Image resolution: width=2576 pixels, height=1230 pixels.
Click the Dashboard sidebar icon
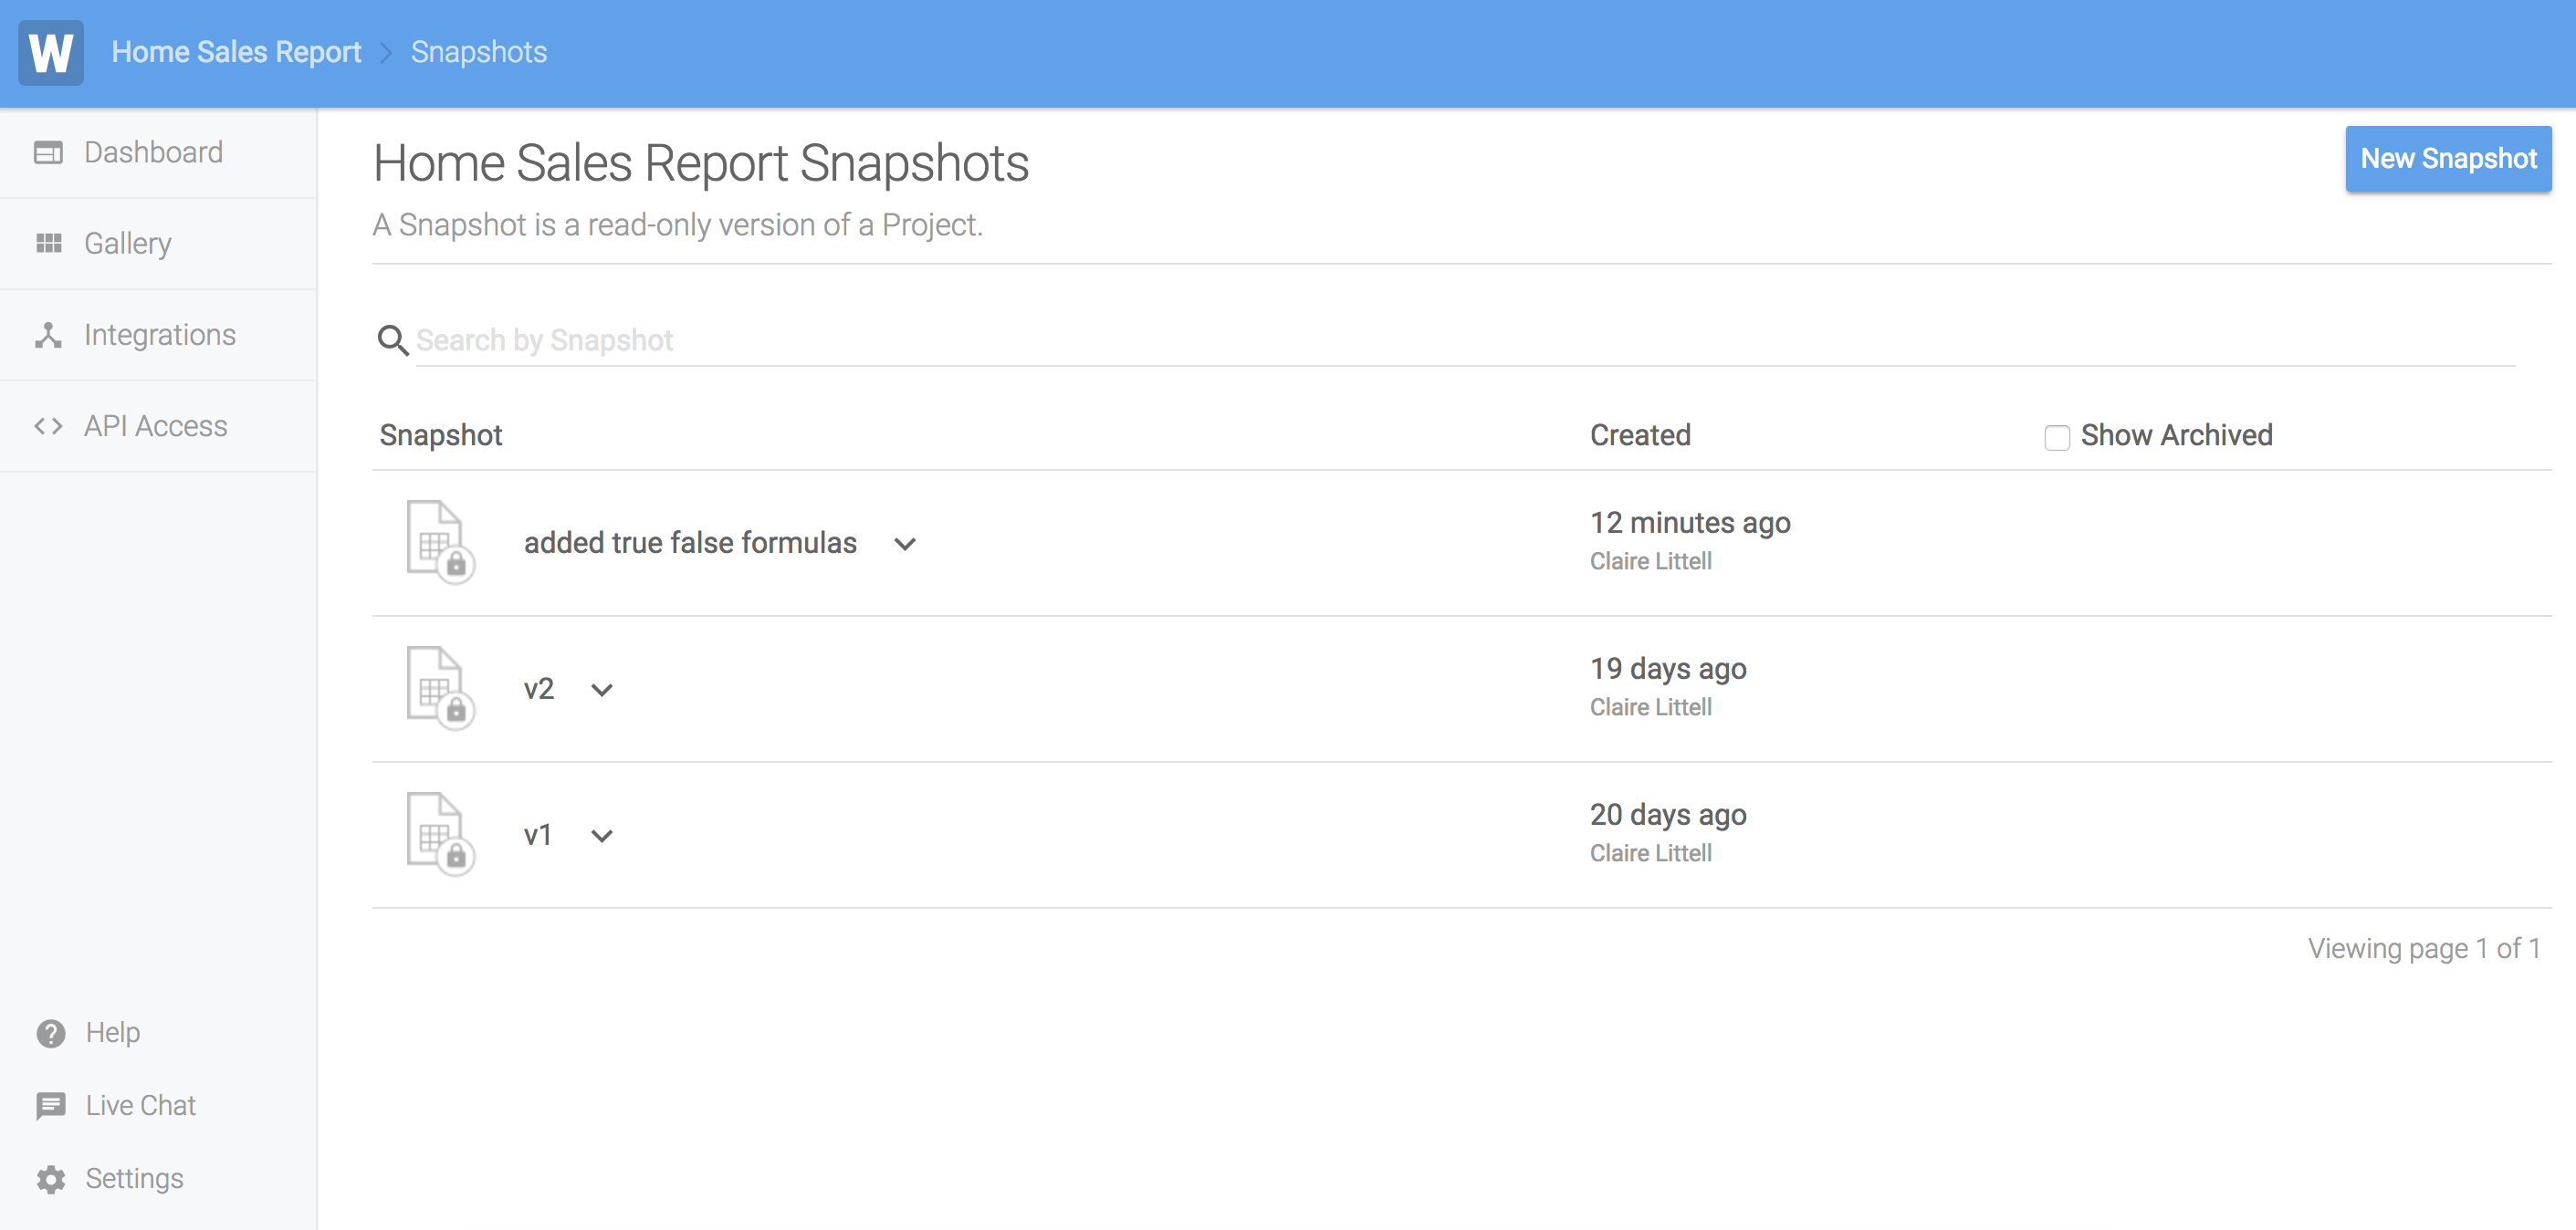click(48, 152)
